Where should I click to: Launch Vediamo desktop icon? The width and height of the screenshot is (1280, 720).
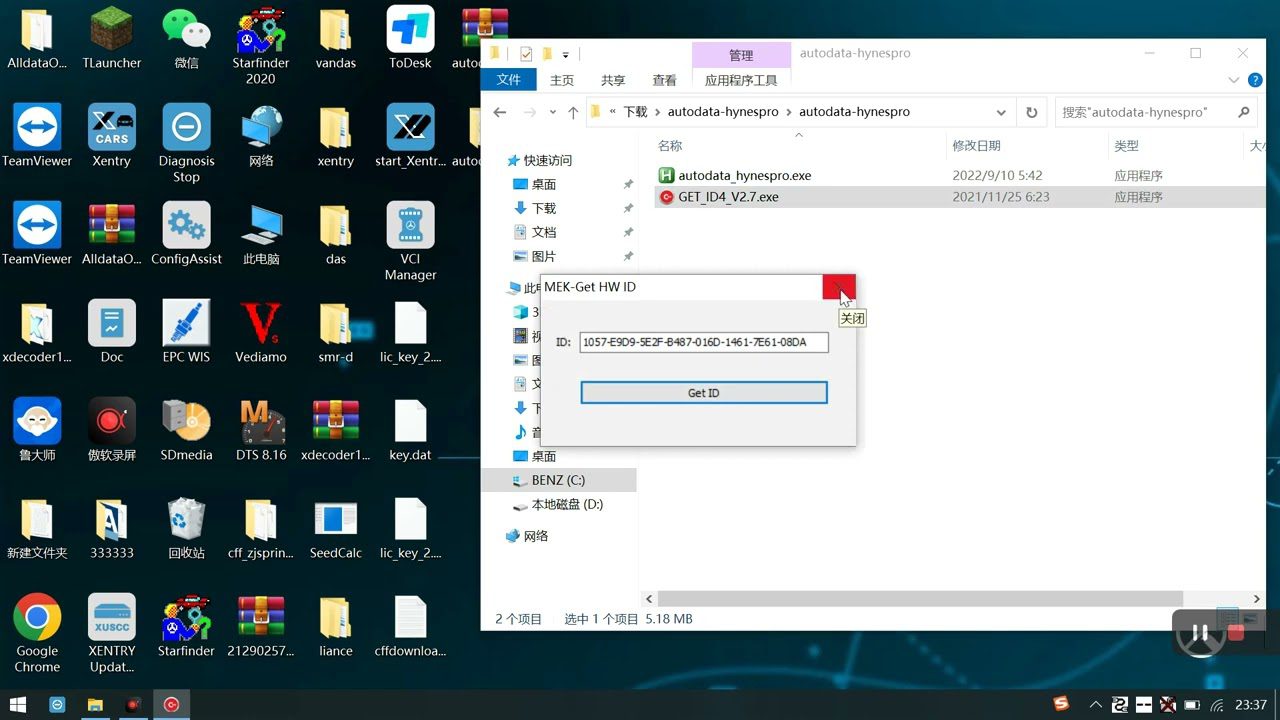[260, 332]
